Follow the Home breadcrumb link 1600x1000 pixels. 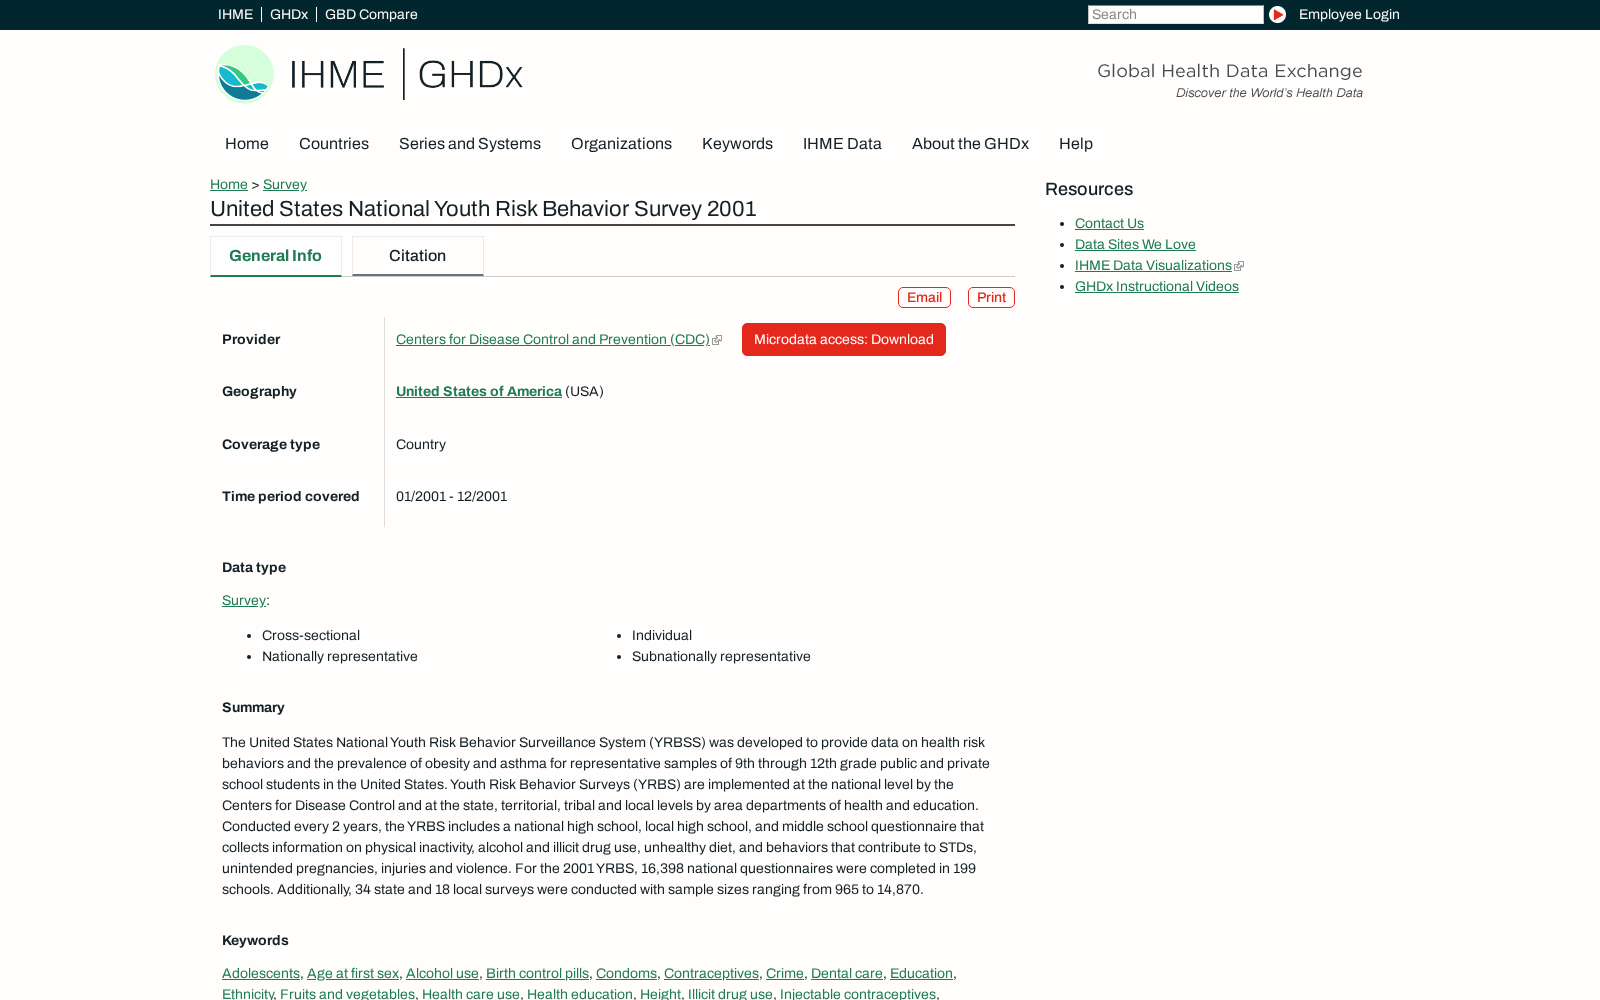pyautogui.click(x=229, y=184)
